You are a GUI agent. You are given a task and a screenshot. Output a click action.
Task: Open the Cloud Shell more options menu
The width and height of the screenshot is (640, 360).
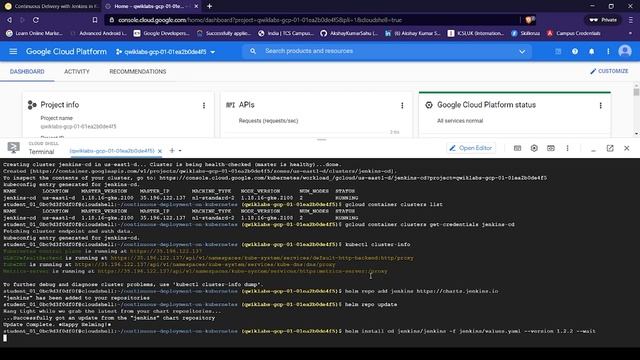coord(567,148)
